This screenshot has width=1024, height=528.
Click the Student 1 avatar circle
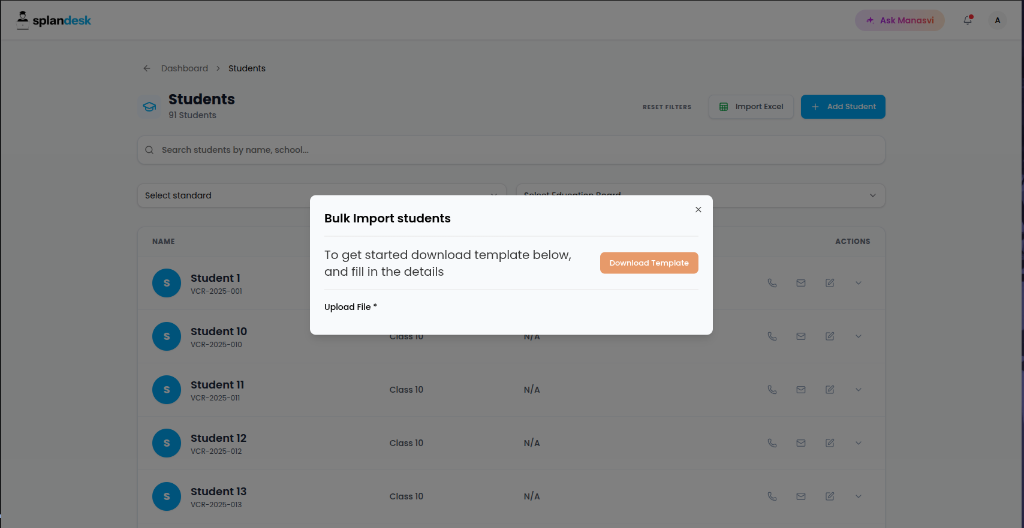pyautogui.click(x=167, y=283)
